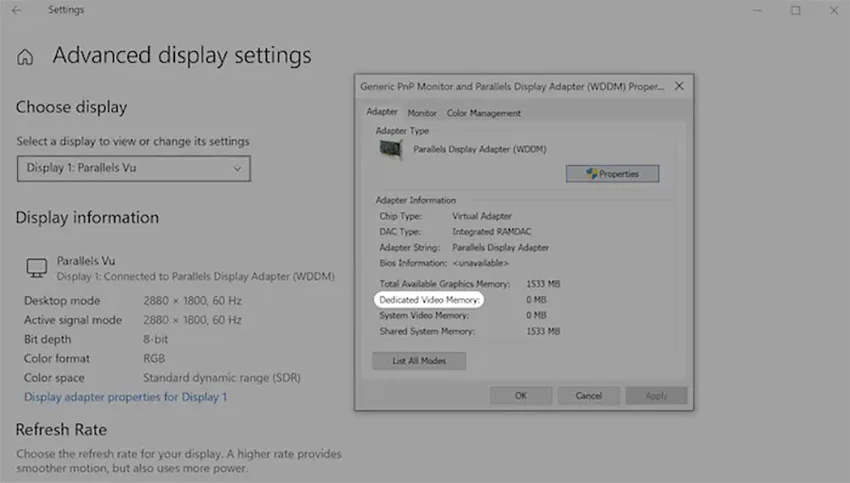Open the Color Management tab

tap(484, 113)
